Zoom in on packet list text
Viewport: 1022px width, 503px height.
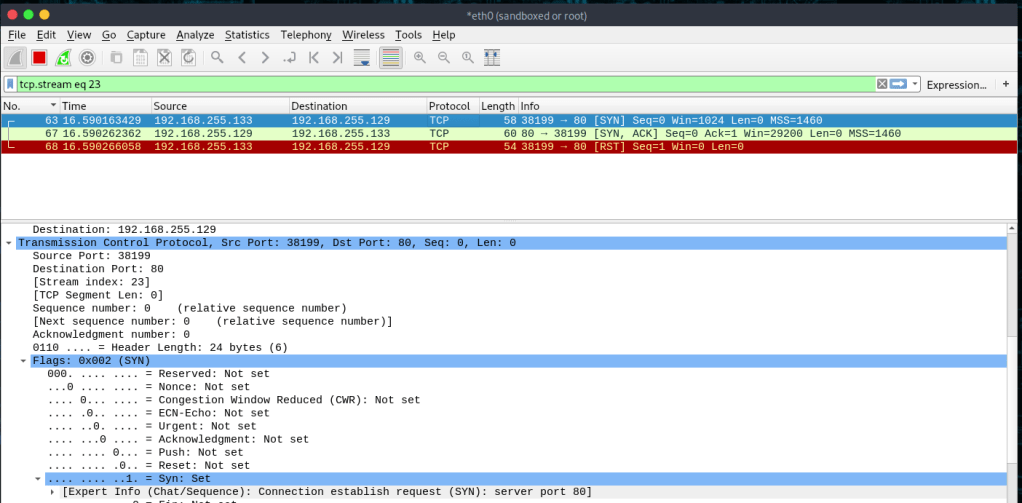(420, 58)
